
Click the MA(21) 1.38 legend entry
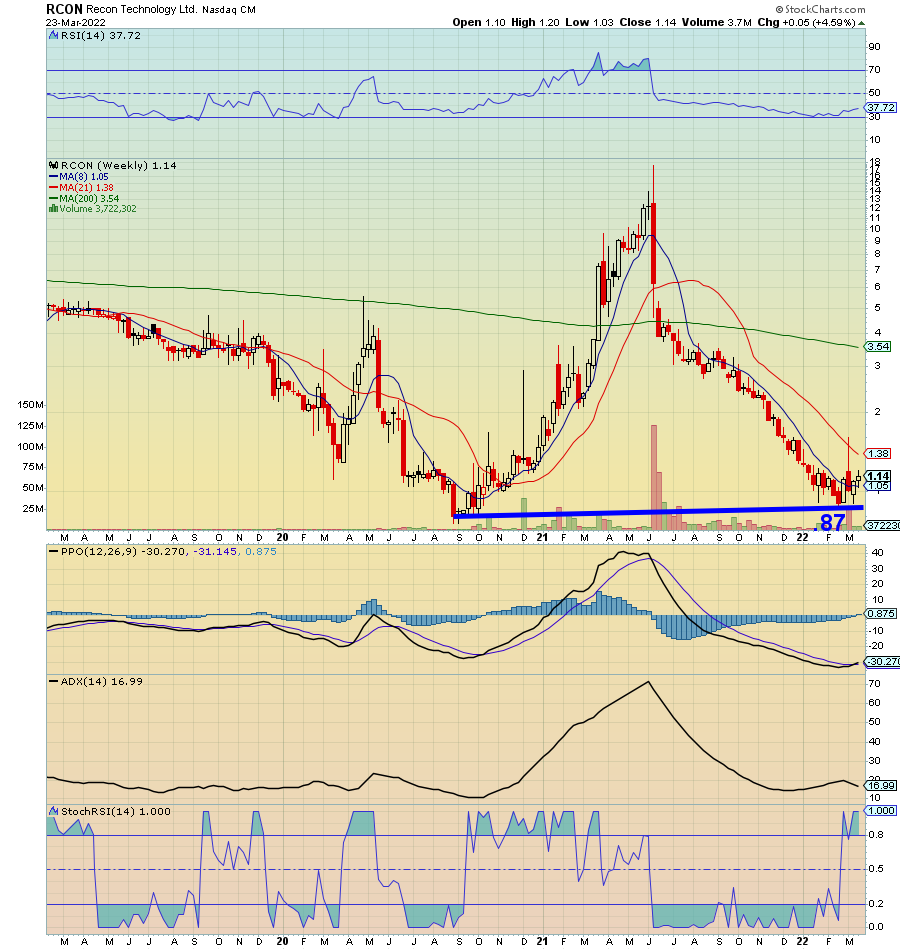(x=81, y=188)
